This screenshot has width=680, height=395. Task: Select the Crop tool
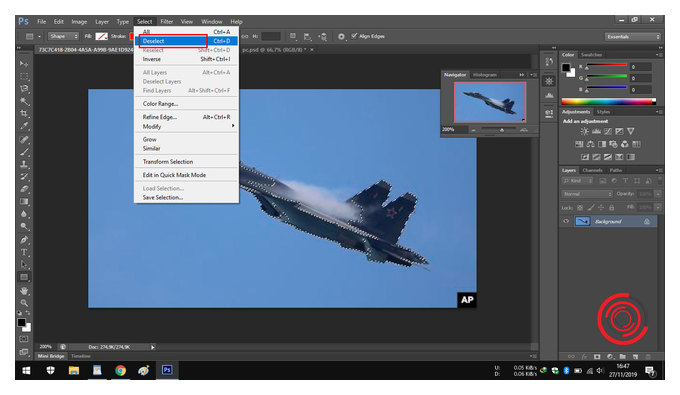(24, 114)
